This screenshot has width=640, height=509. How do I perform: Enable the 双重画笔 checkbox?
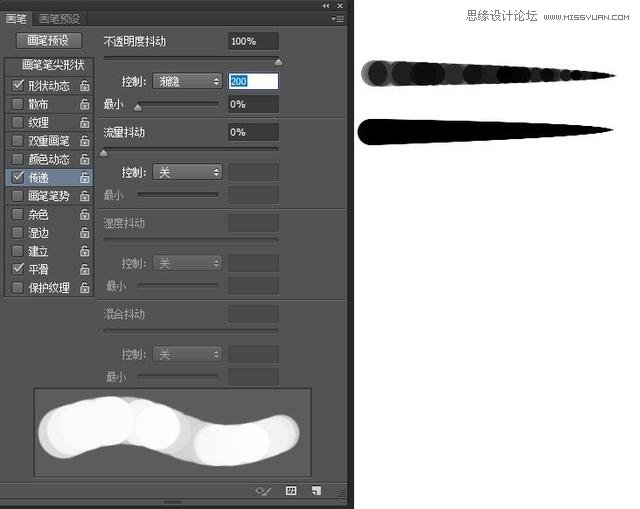click(x=18, y=140)
